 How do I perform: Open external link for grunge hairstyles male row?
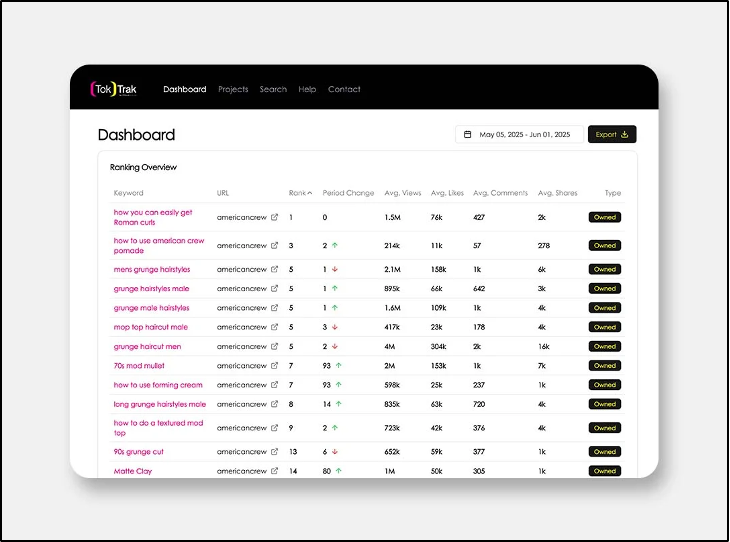[274, 288]
